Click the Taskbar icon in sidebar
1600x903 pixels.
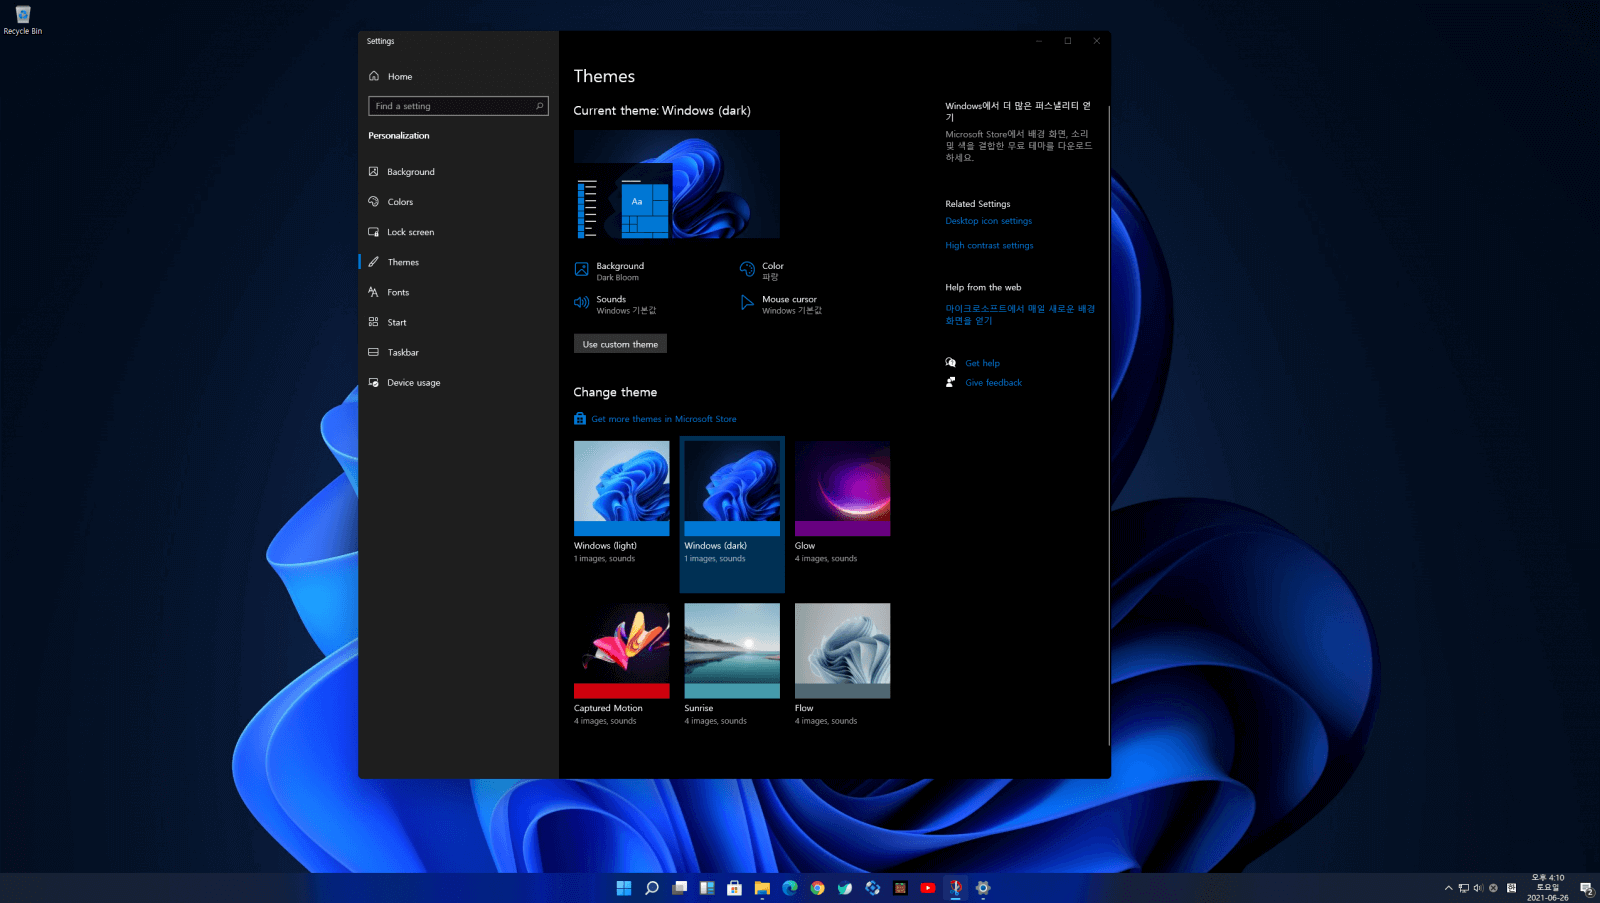[x=374, y=352]
